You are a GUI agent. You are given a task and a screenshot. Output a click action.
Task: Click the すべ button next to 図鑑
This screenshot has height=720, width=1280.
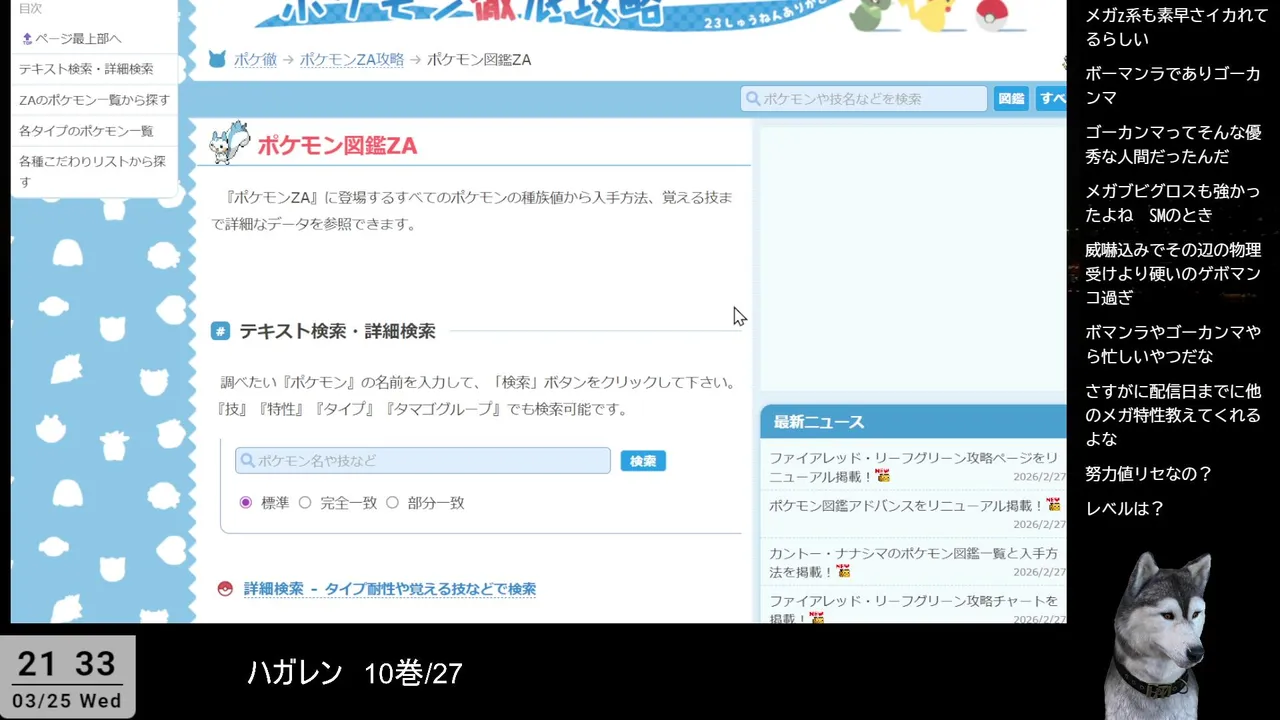tap(1051, 98)
